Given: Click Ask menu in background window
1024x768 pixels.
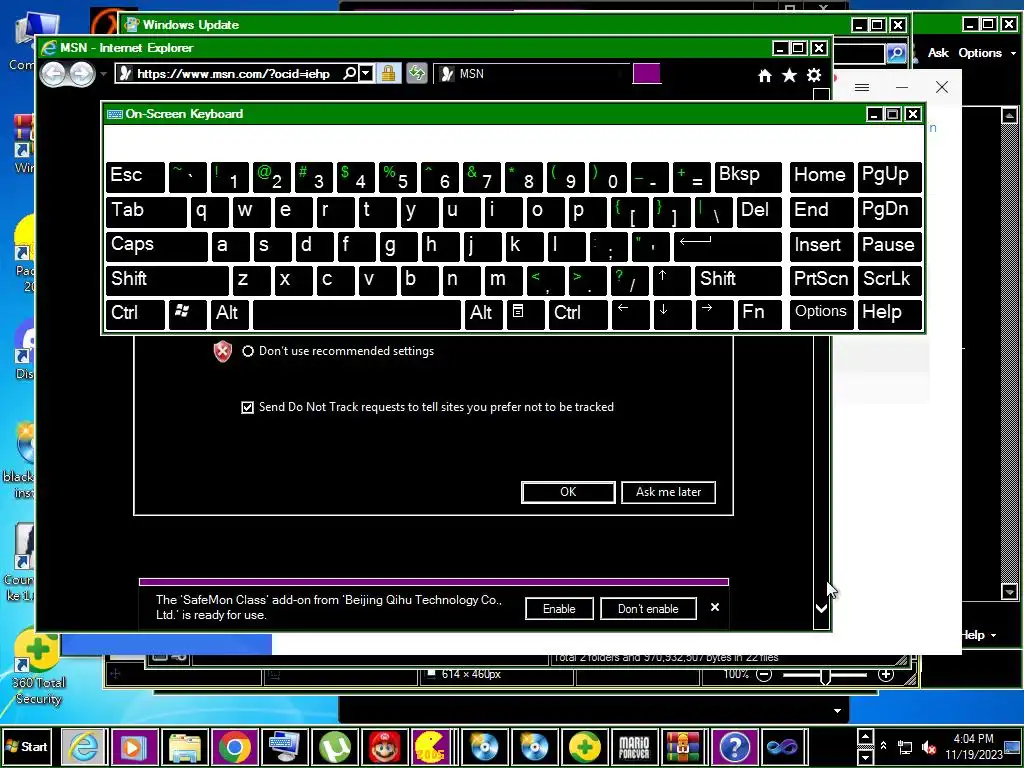Looking at the screenshot, I should (x=938, y=53).
